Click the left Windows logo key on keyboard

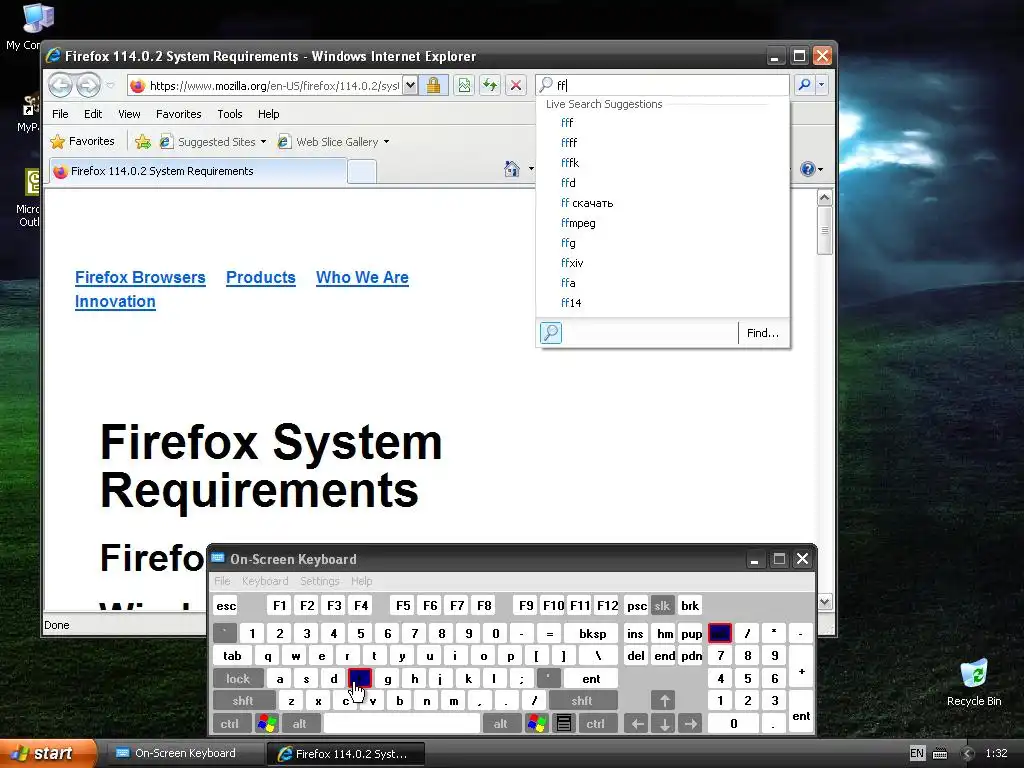point(267,723)
